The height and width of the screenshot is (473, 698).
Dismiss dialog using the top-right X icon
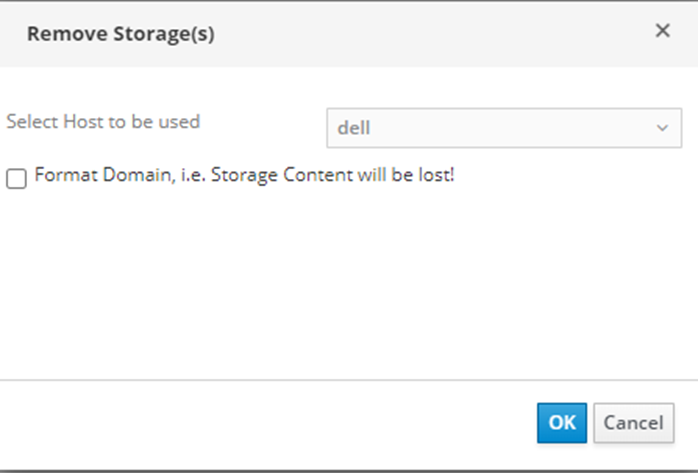(662, 31)
